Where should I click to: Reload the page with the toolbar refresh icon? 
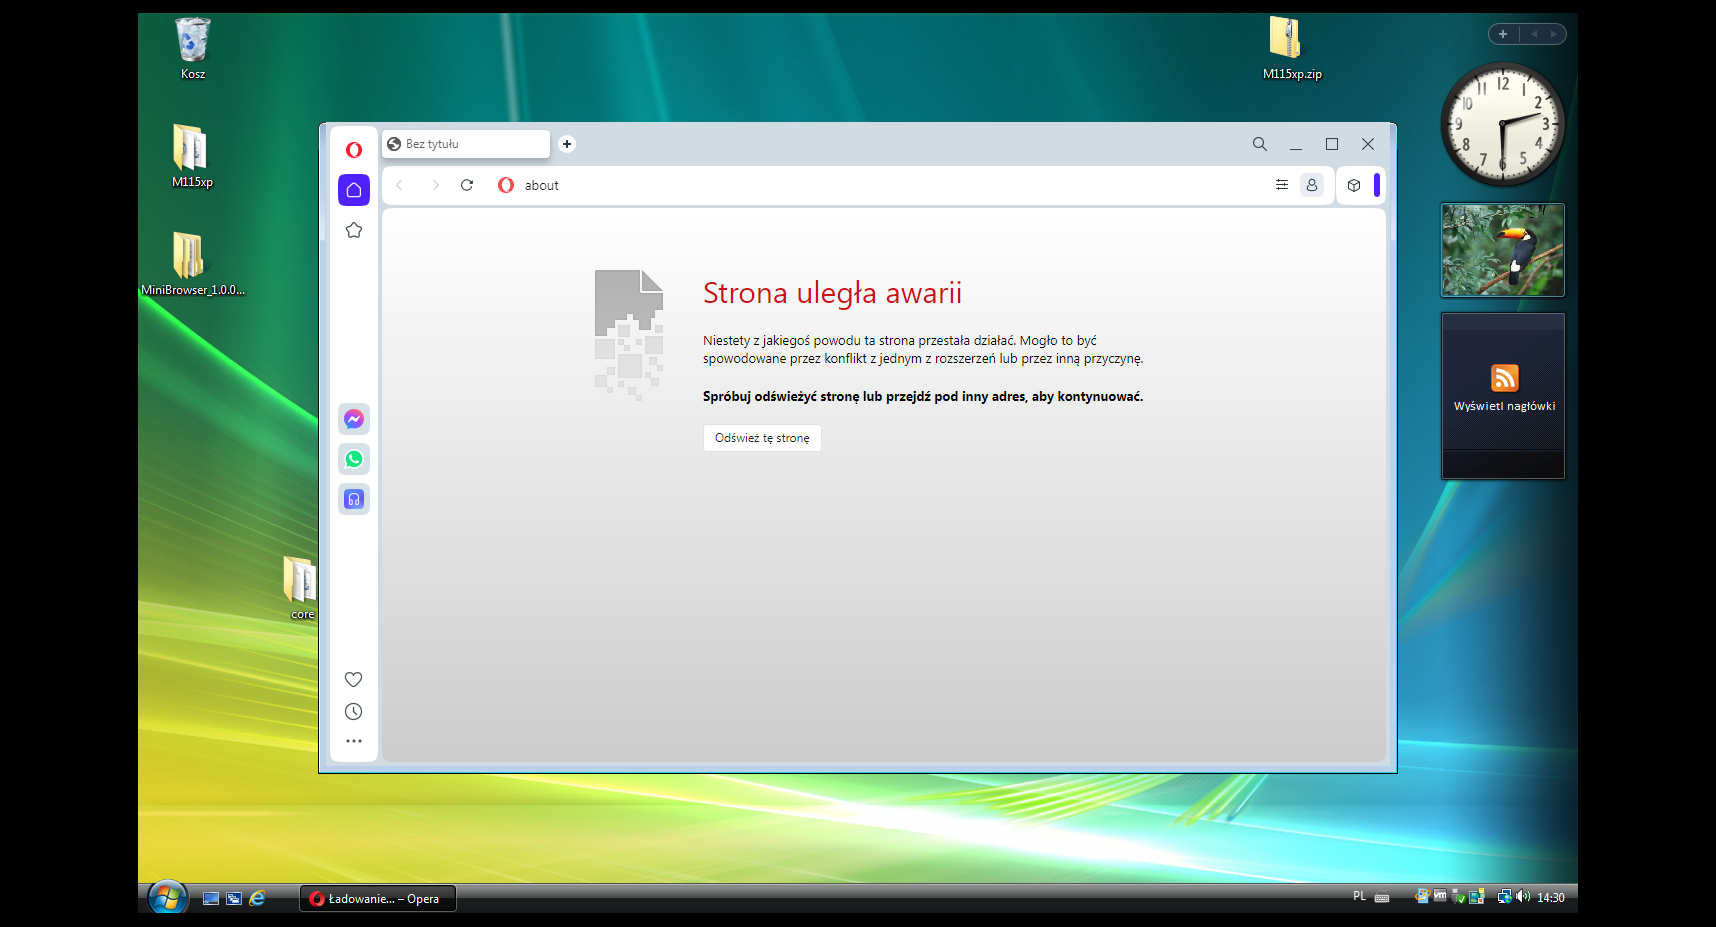click(x=467, y=185)
